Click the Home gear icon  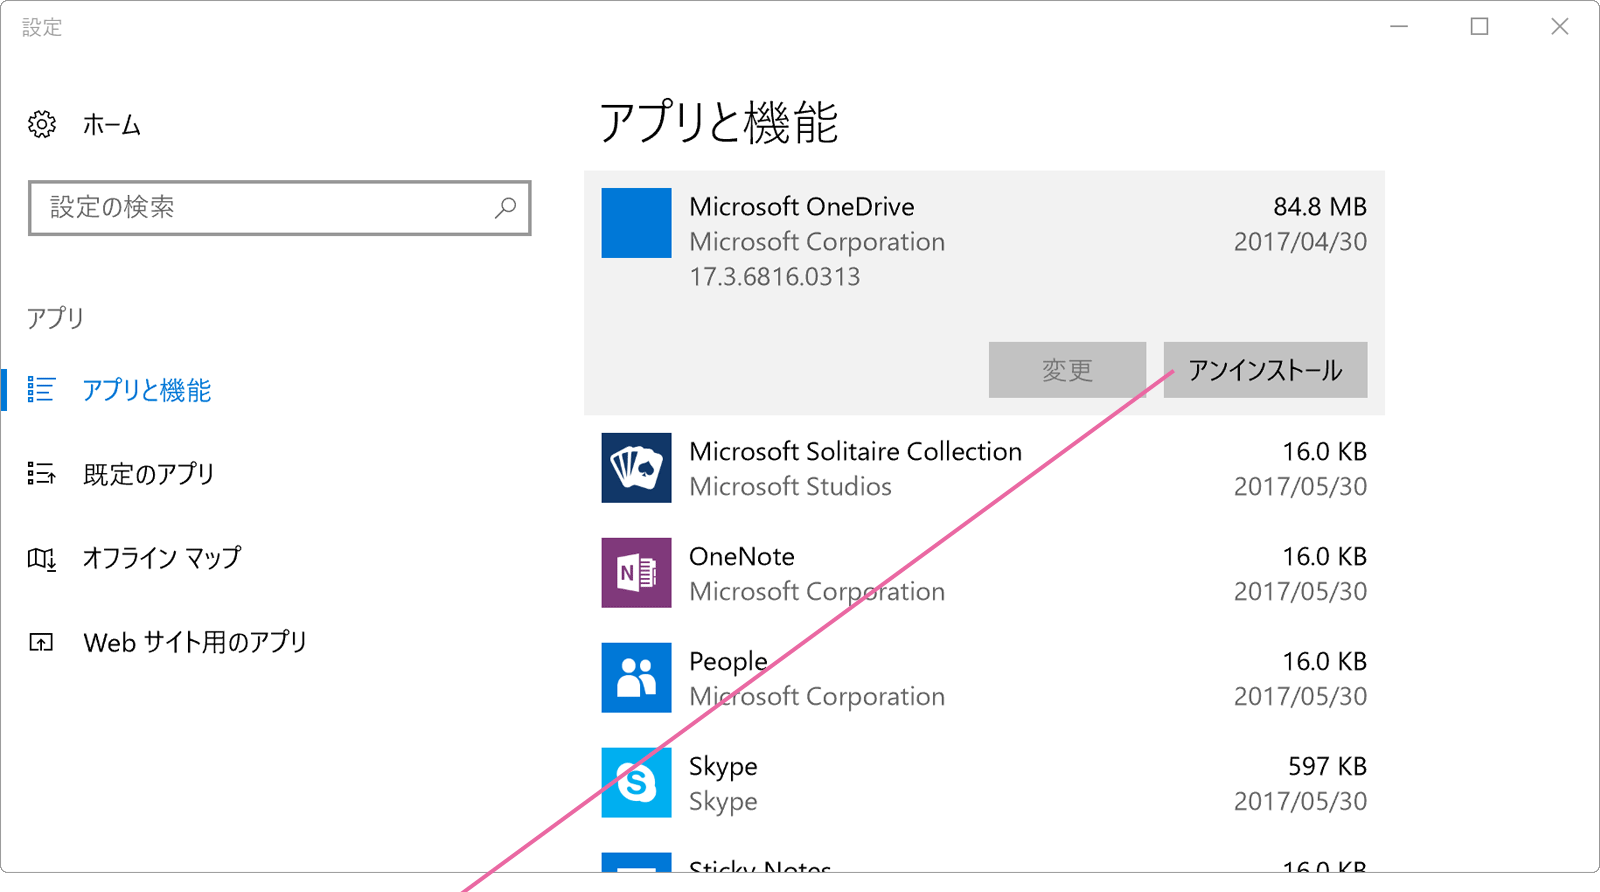tap(42, 125)
